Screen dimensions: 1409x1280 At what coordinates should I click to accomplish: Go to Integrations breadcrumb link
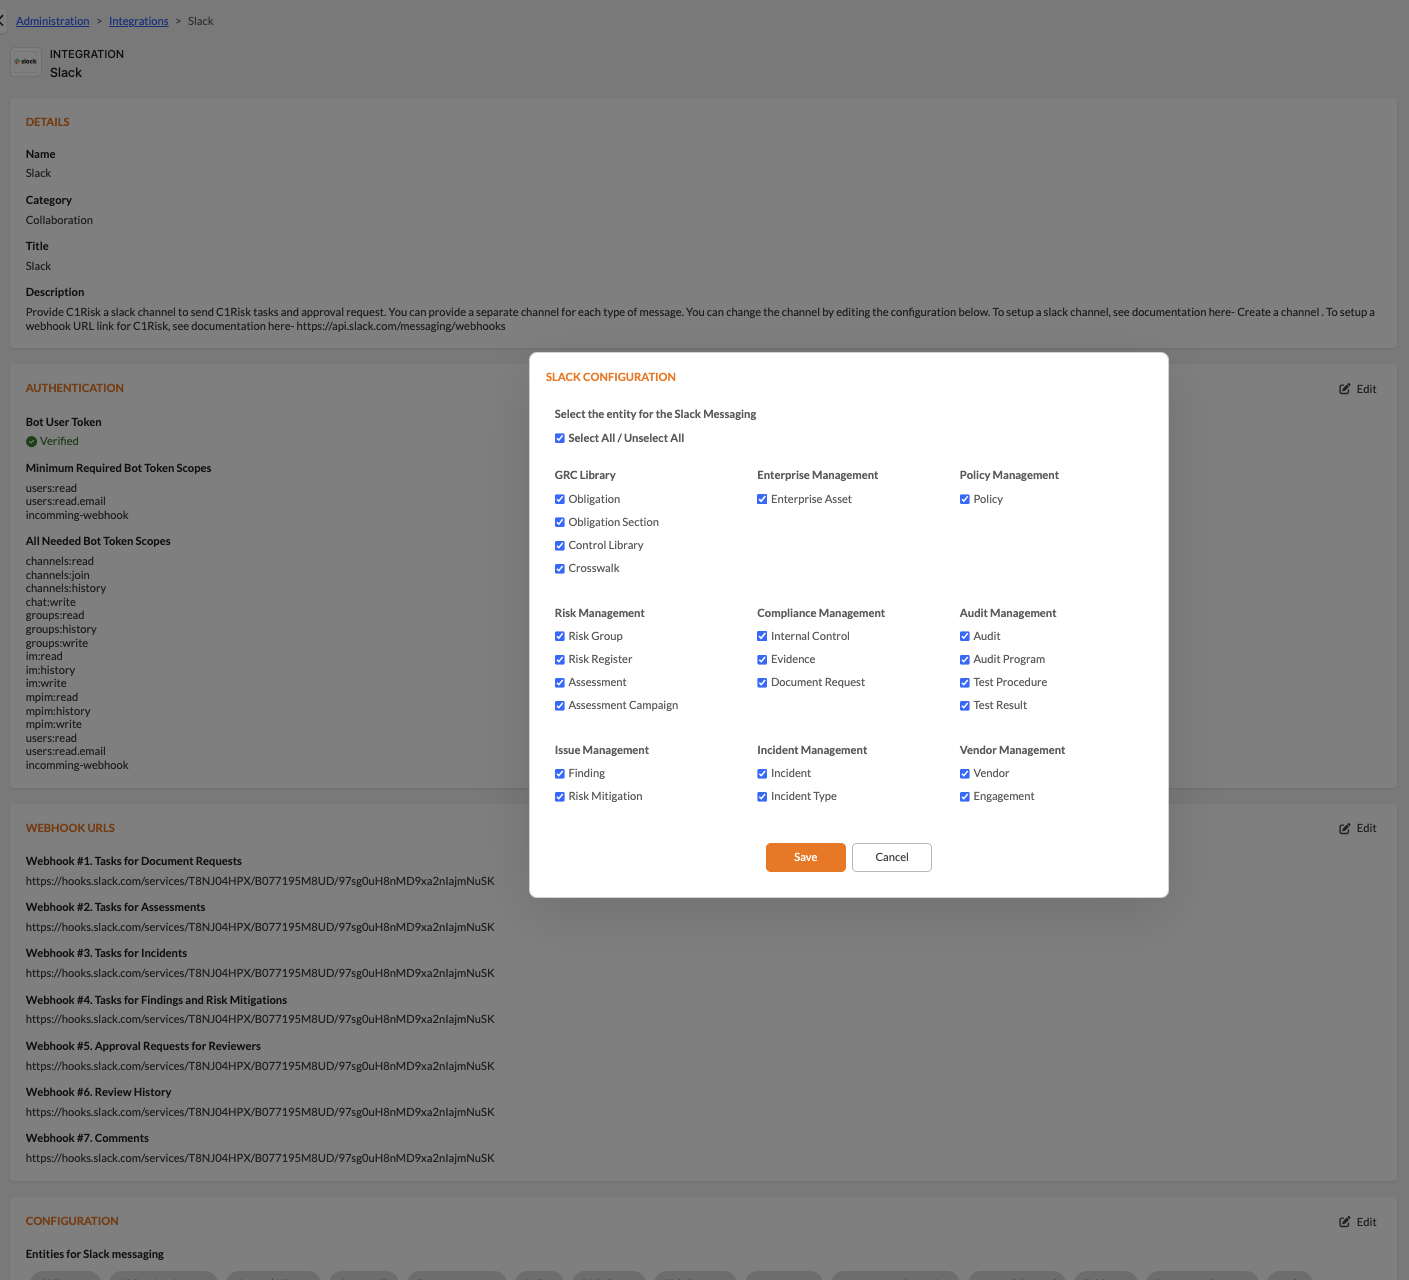click(139, 21)
